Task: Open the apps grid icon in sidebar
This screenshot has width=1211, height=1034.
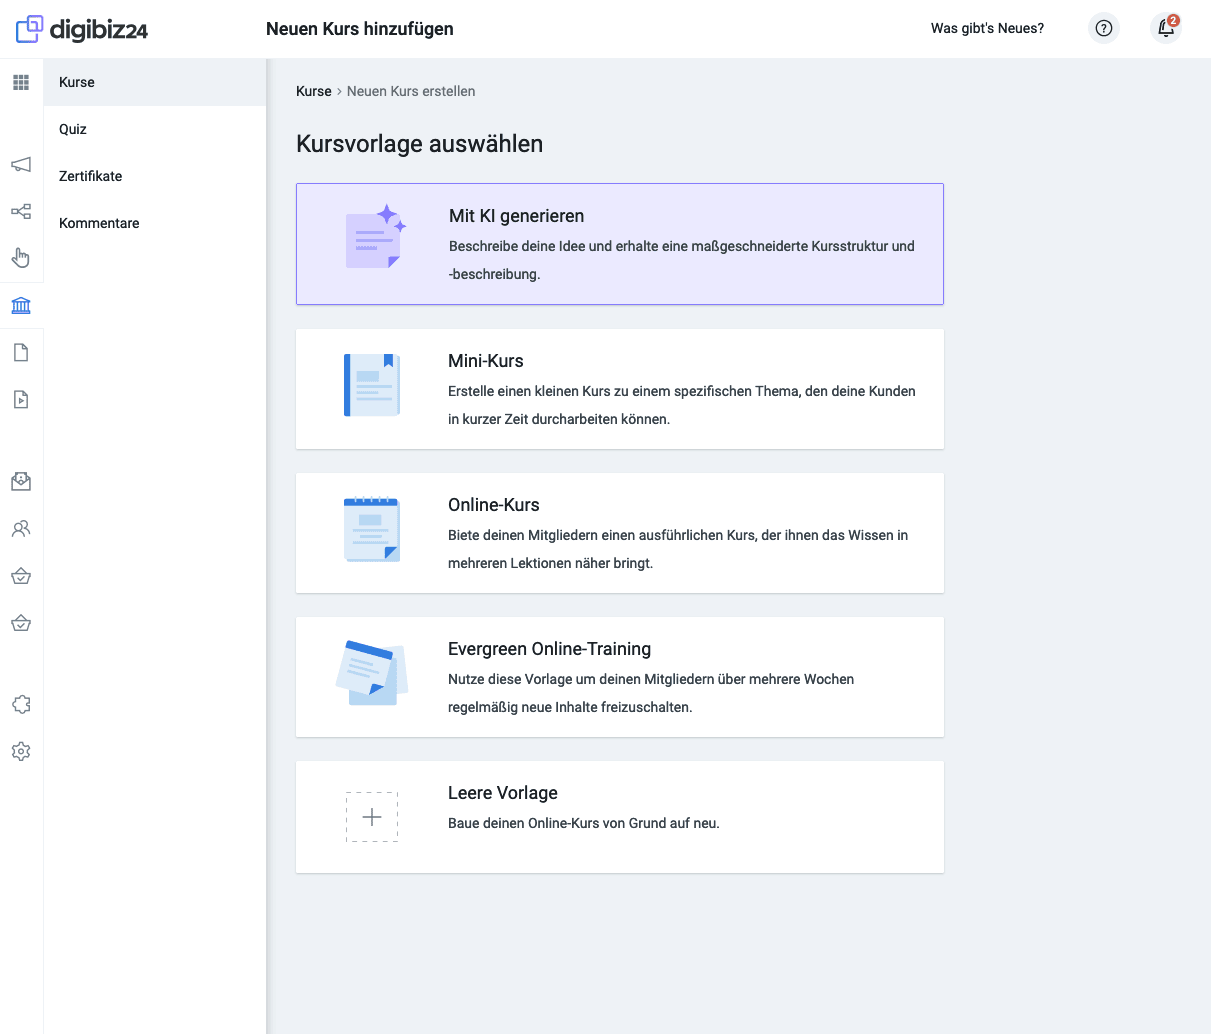Action: tap(21, 82)
